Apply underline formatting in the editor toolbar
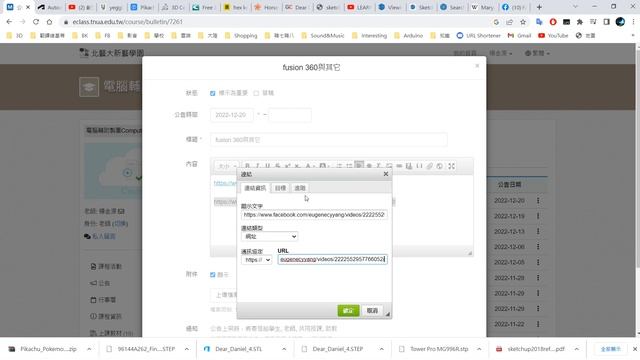This screenshot has height=360, width=640. click(x=267, y=166)
